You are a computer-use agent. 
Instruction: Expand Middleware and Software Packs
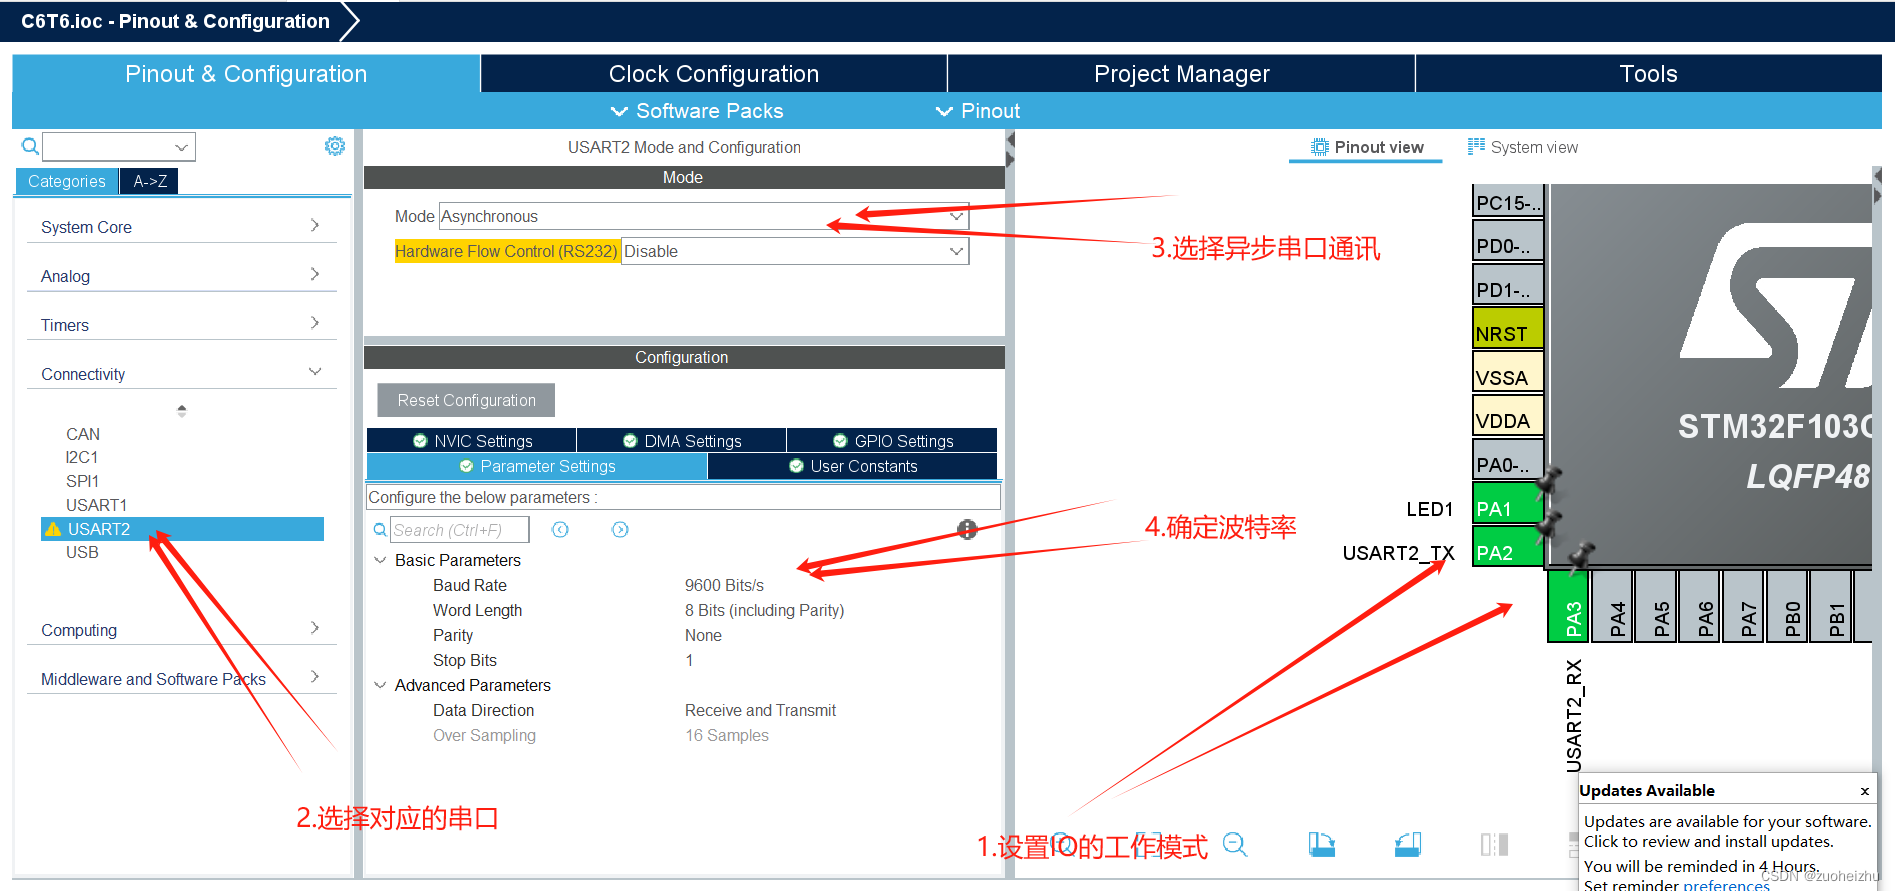pyautogui.click(x=181, y=679)
